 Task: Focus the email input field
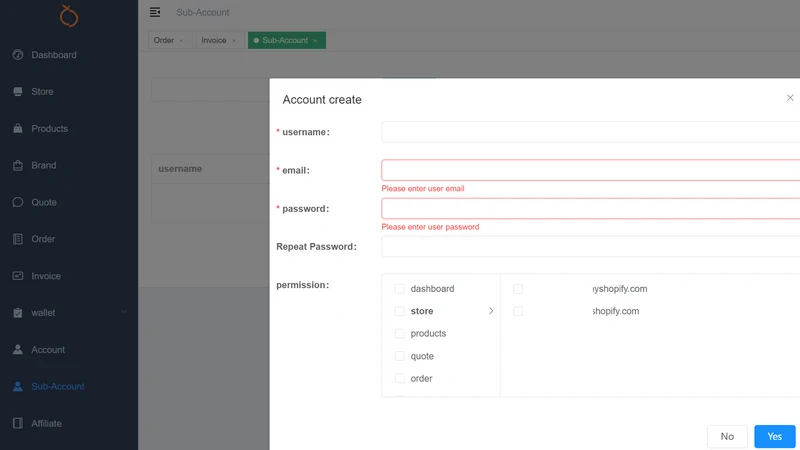tap(590, 170)
